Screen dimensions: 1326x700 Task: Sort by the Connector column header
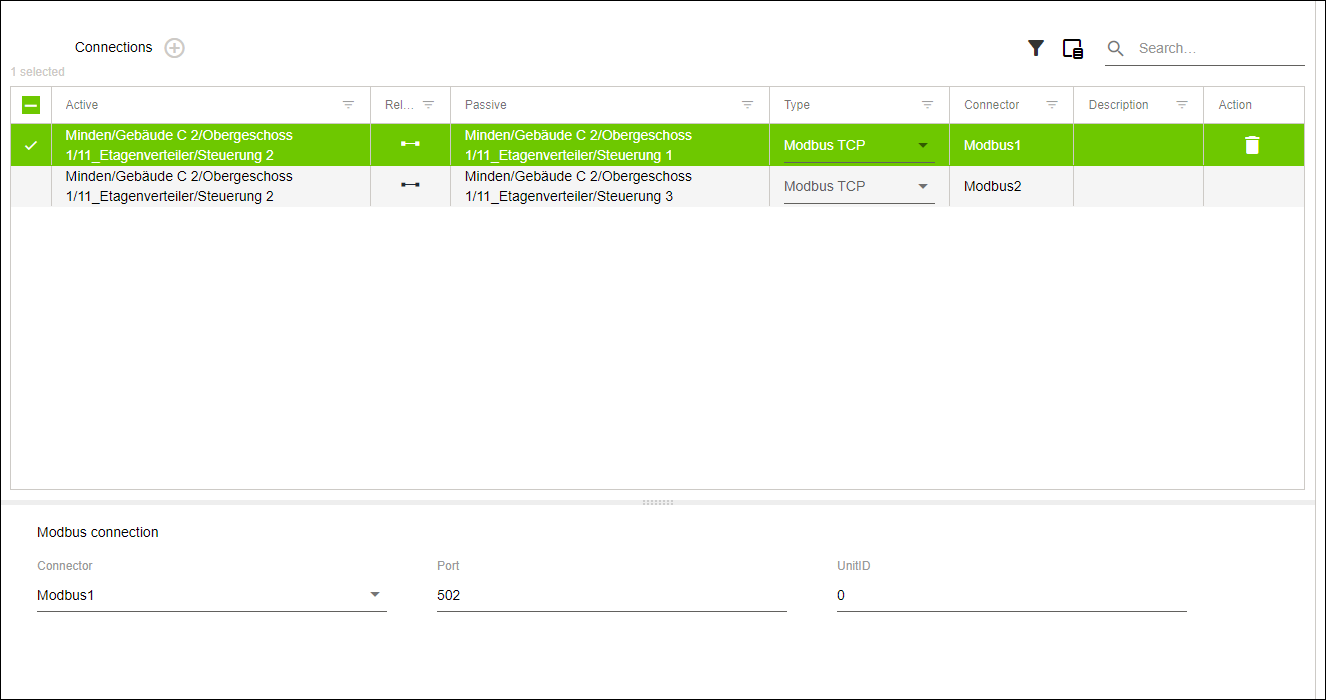pos(992,105)
